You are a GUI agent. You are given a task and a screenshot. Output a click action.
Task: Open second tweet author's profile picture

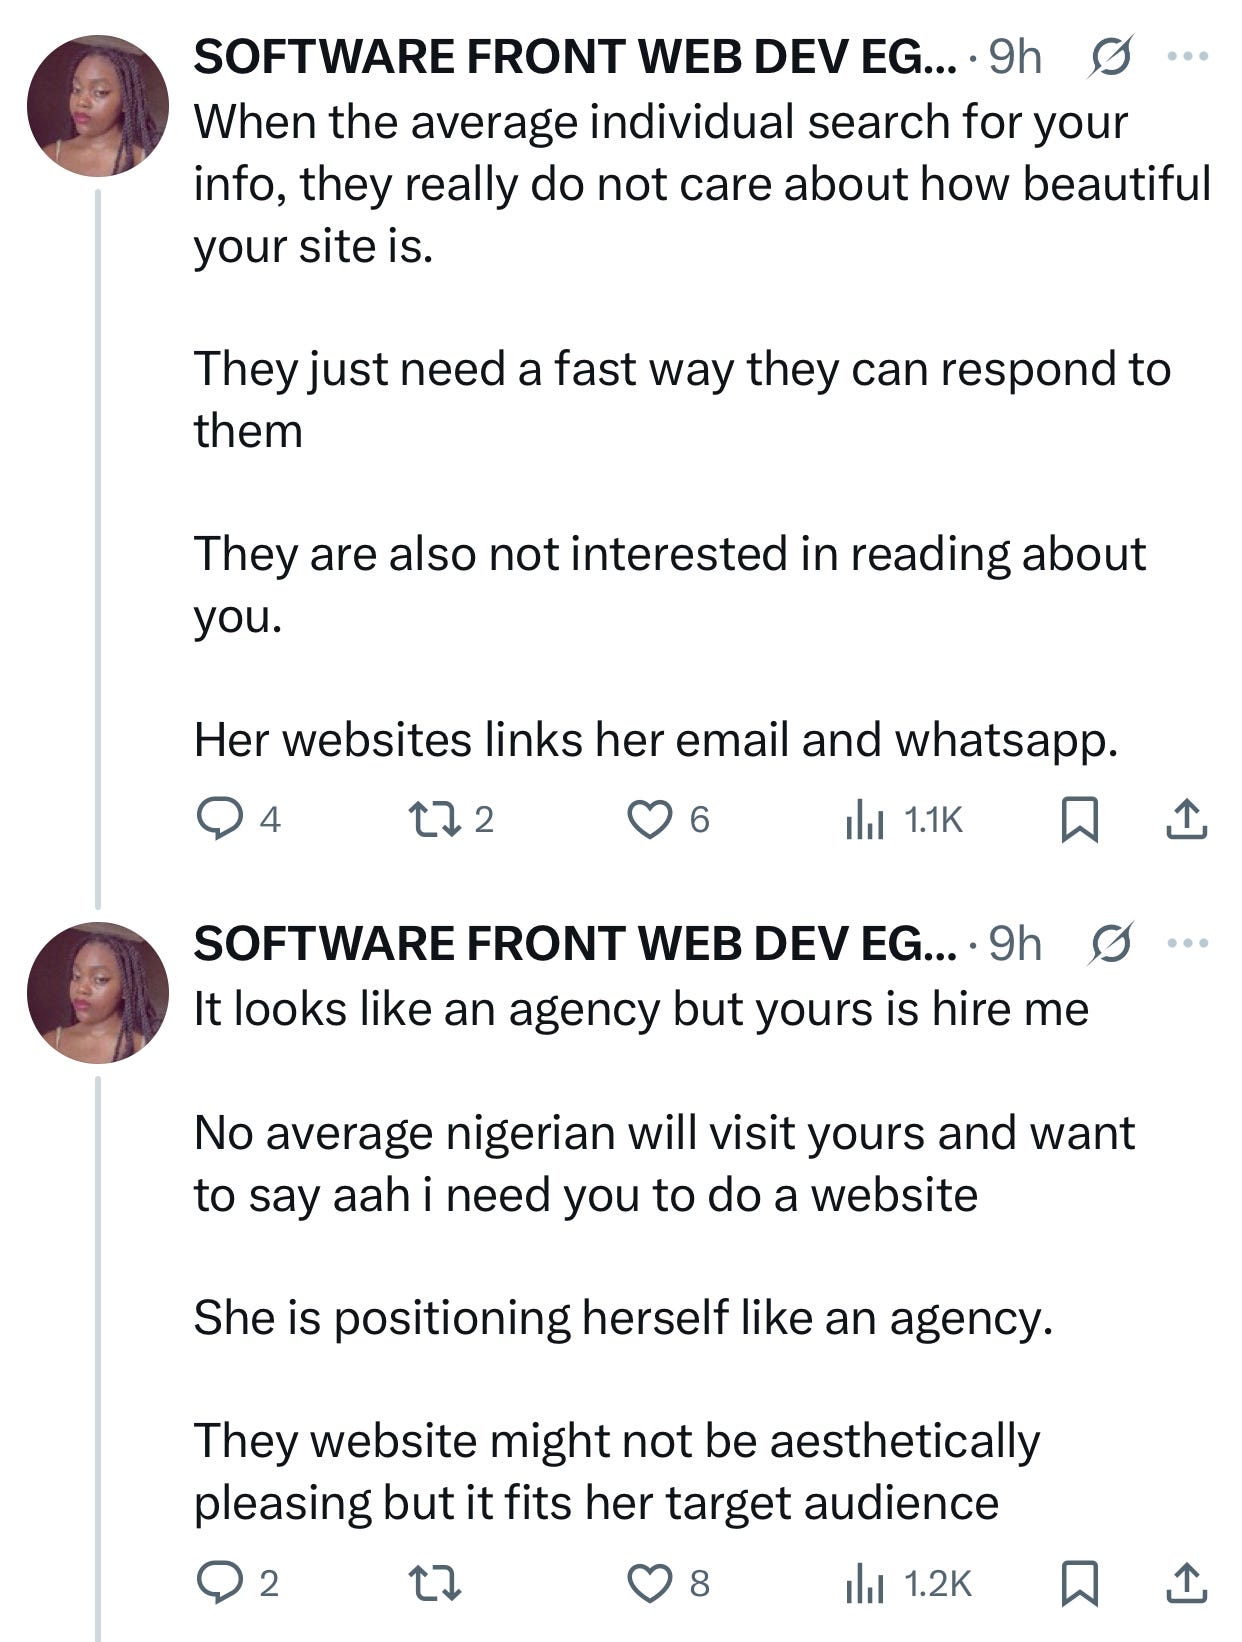click(98, 991)
